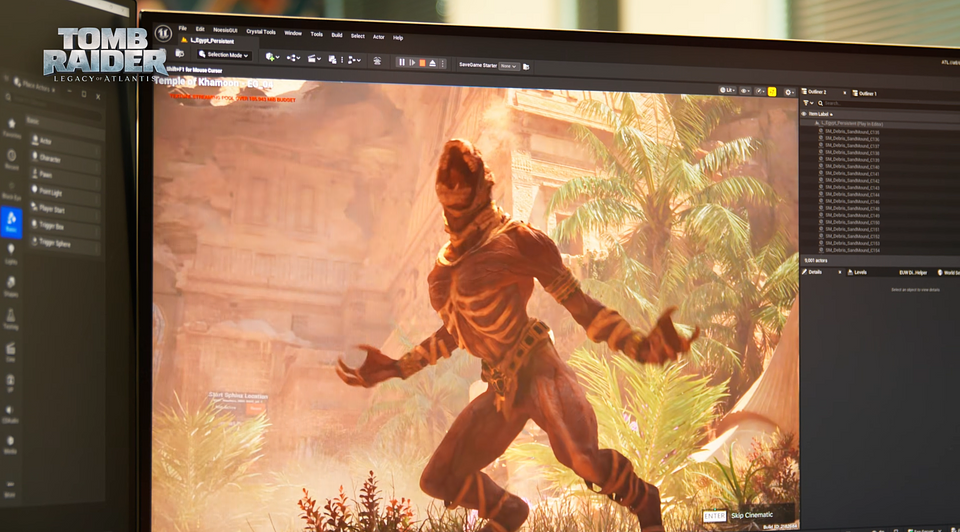This screenshot has width=960, height=532.
Task: Click the save level icon beside Selection Mode
Action: click(180, 53)
